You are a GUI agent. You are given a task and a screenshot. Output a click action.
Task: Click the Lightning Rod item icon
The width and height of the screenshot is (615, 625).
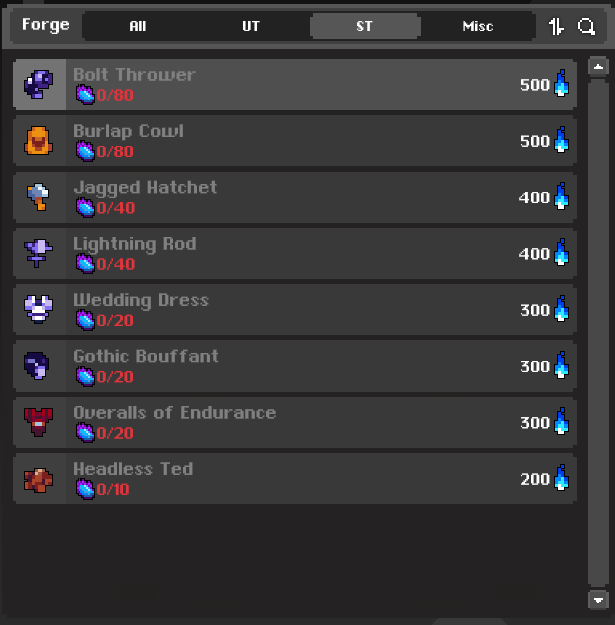[x=38, y=253]
